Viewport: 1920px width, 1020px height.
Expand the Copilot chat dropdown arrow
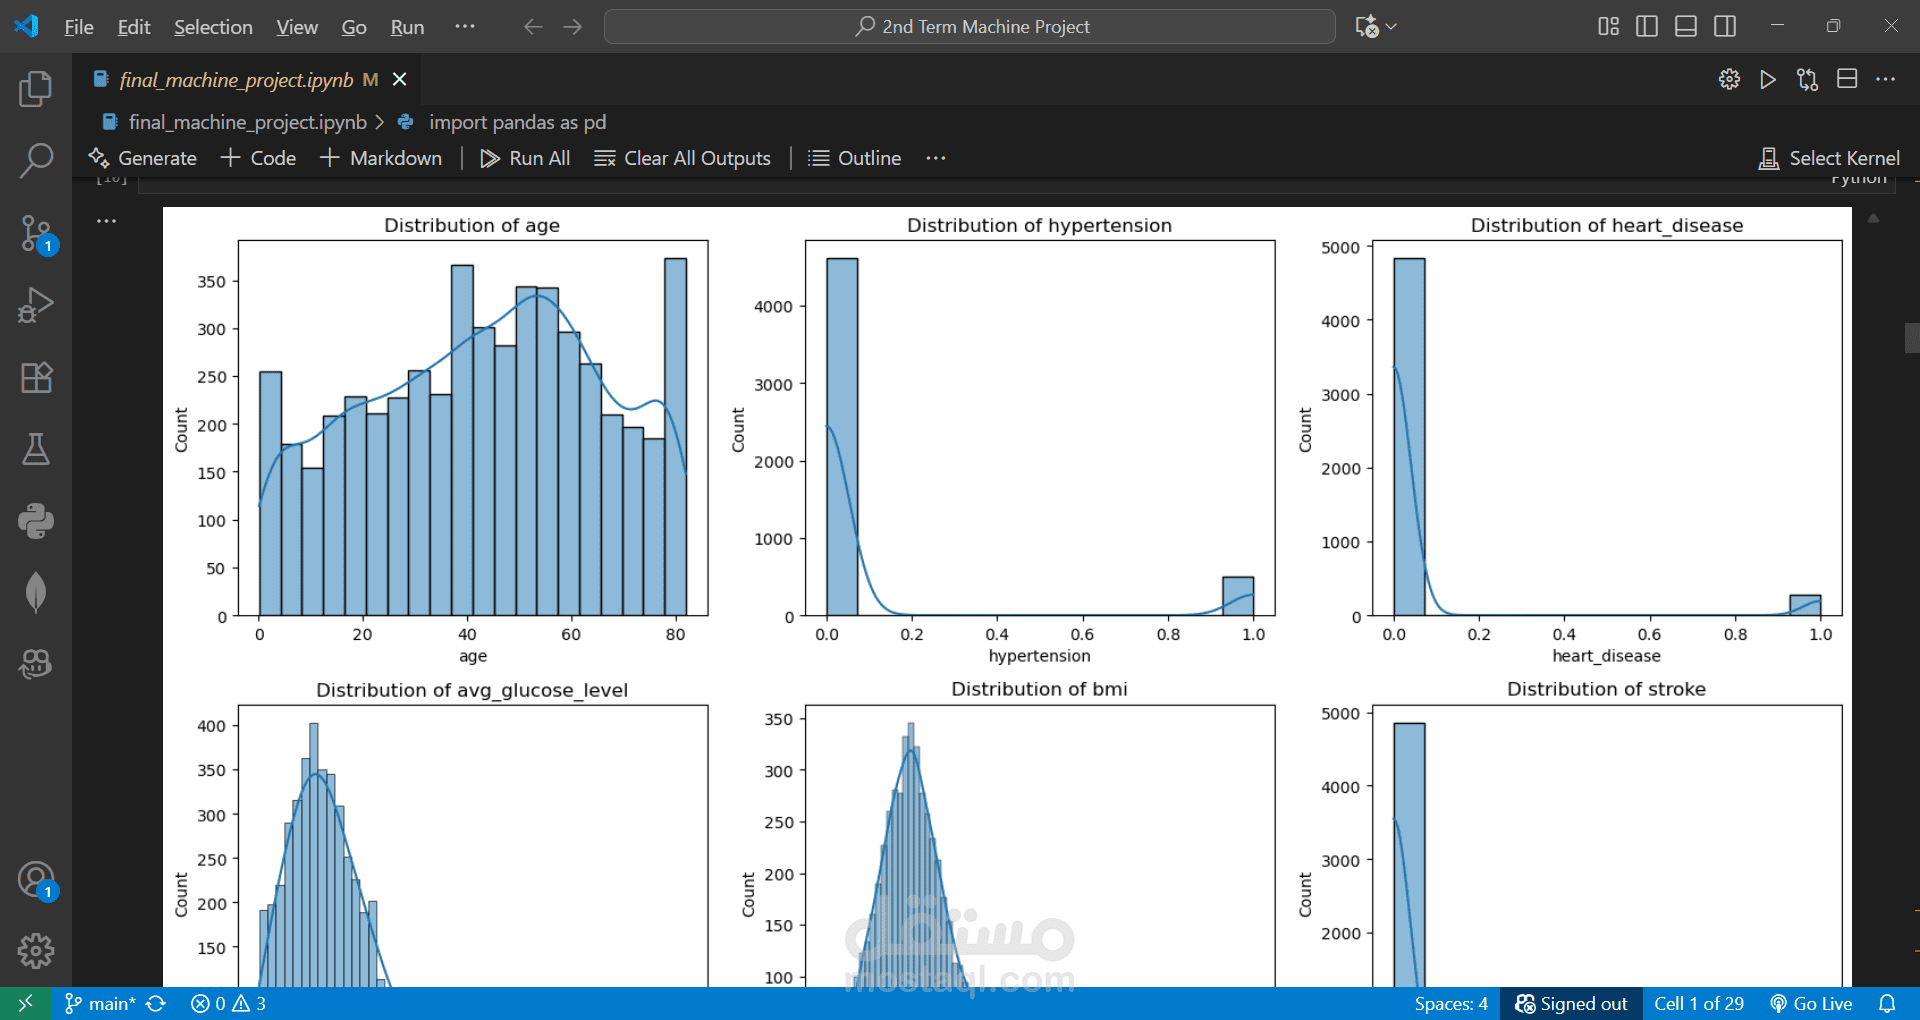click(x=1392, y=27)
